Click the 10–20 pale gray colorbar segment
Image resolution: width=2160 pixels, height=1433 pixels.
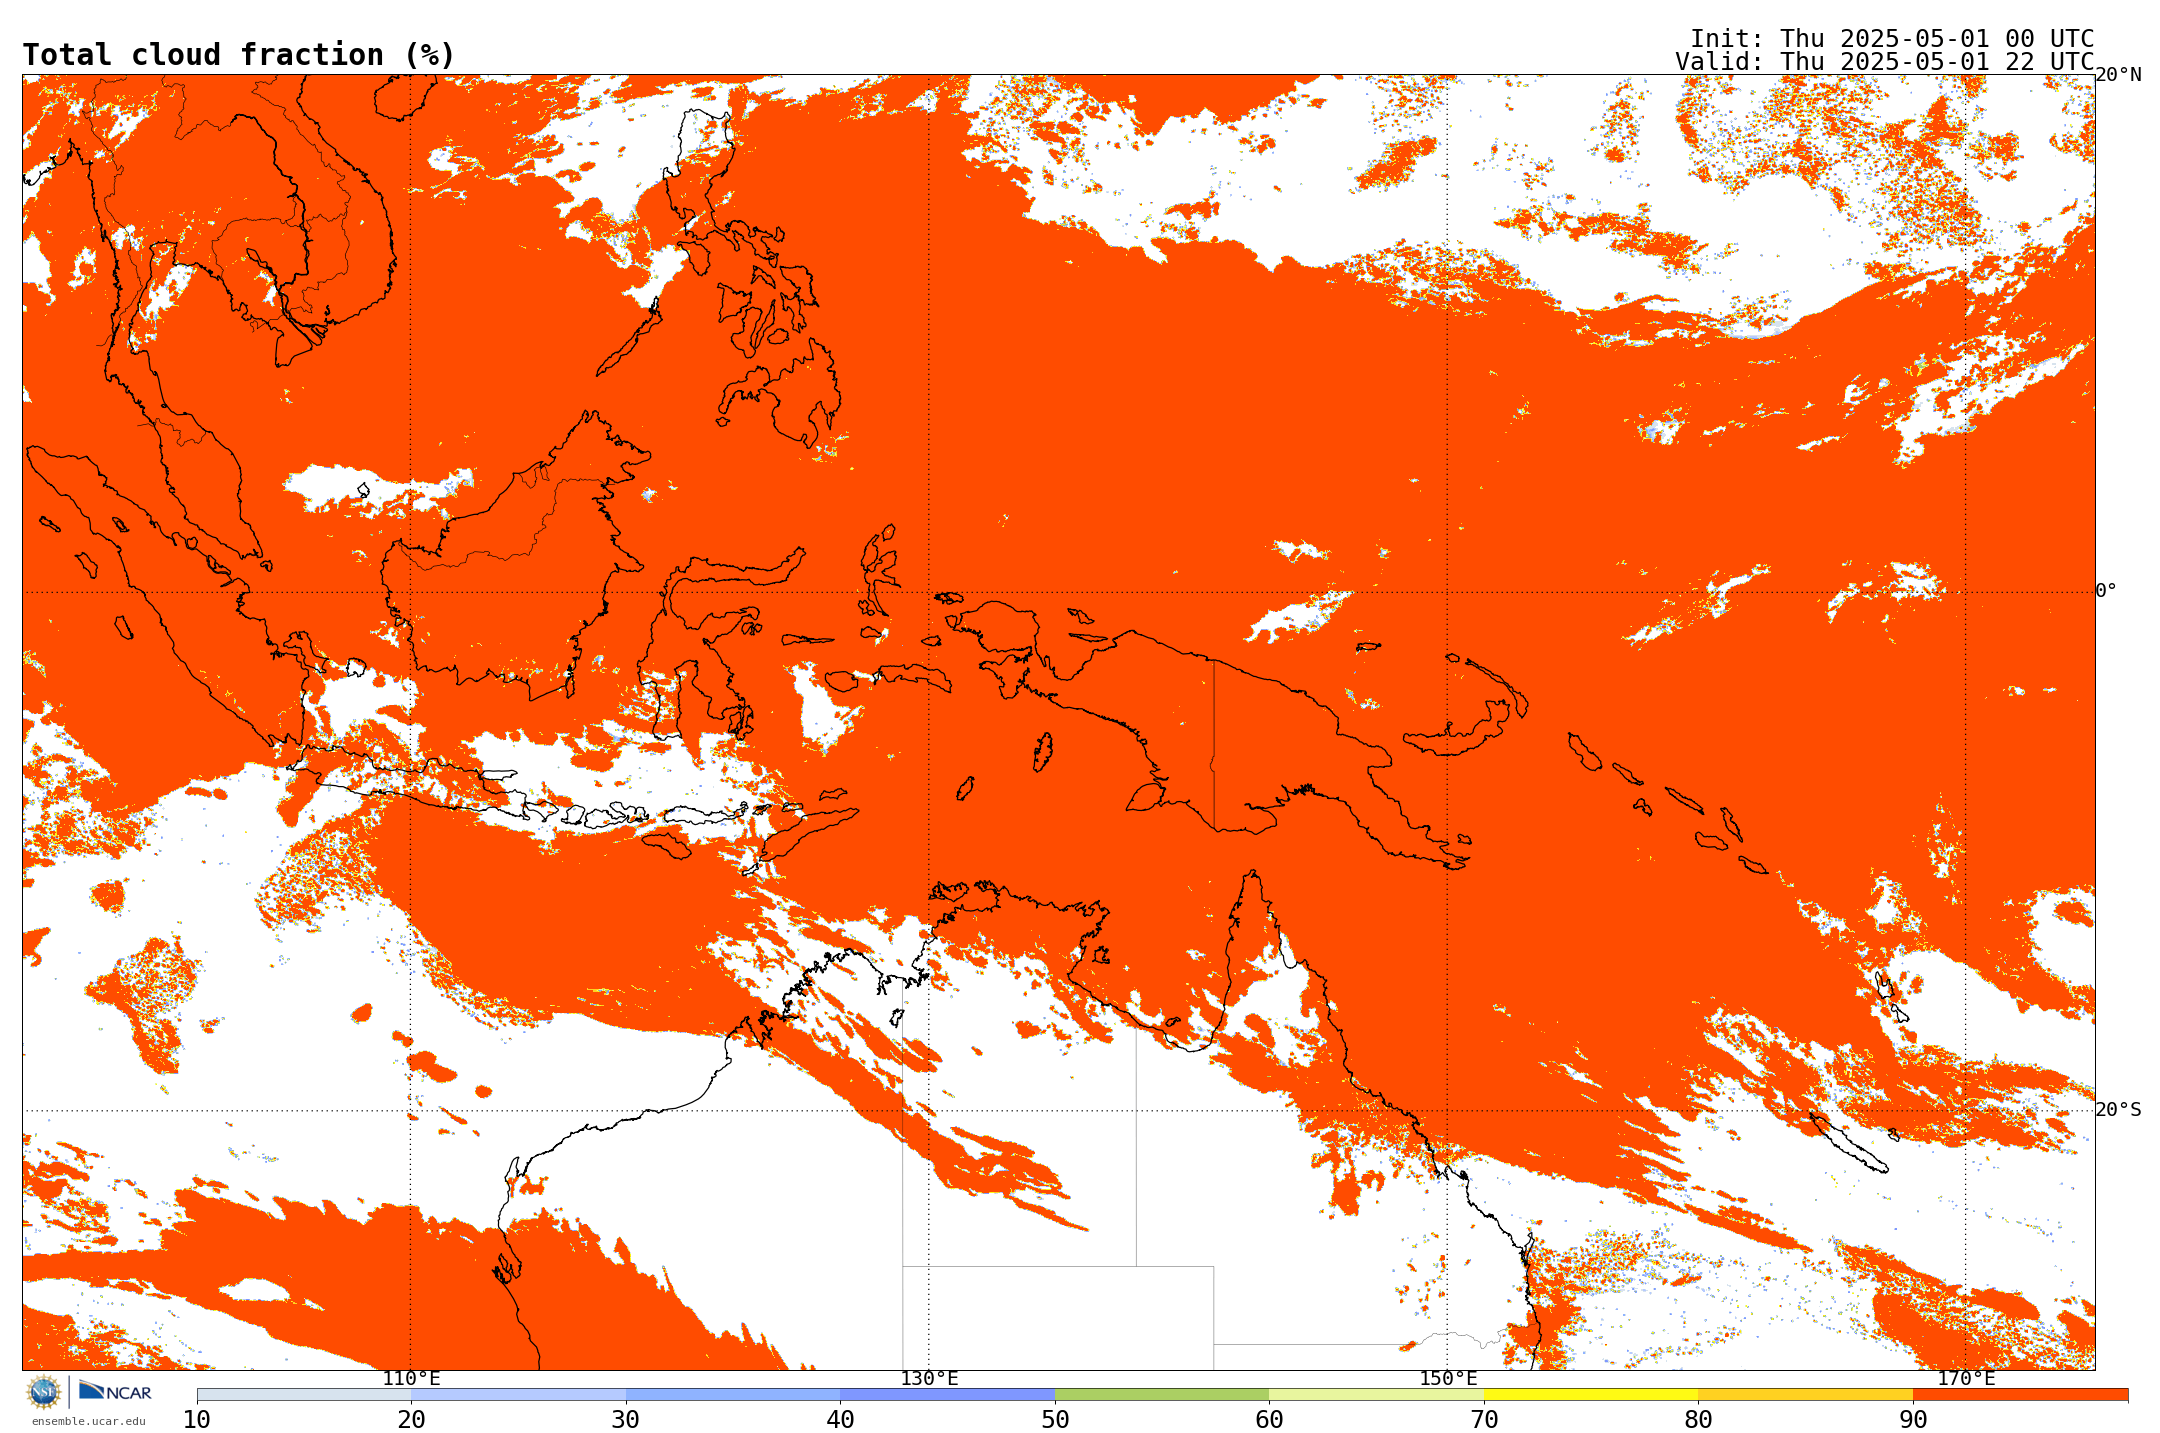click(304, 1394)
